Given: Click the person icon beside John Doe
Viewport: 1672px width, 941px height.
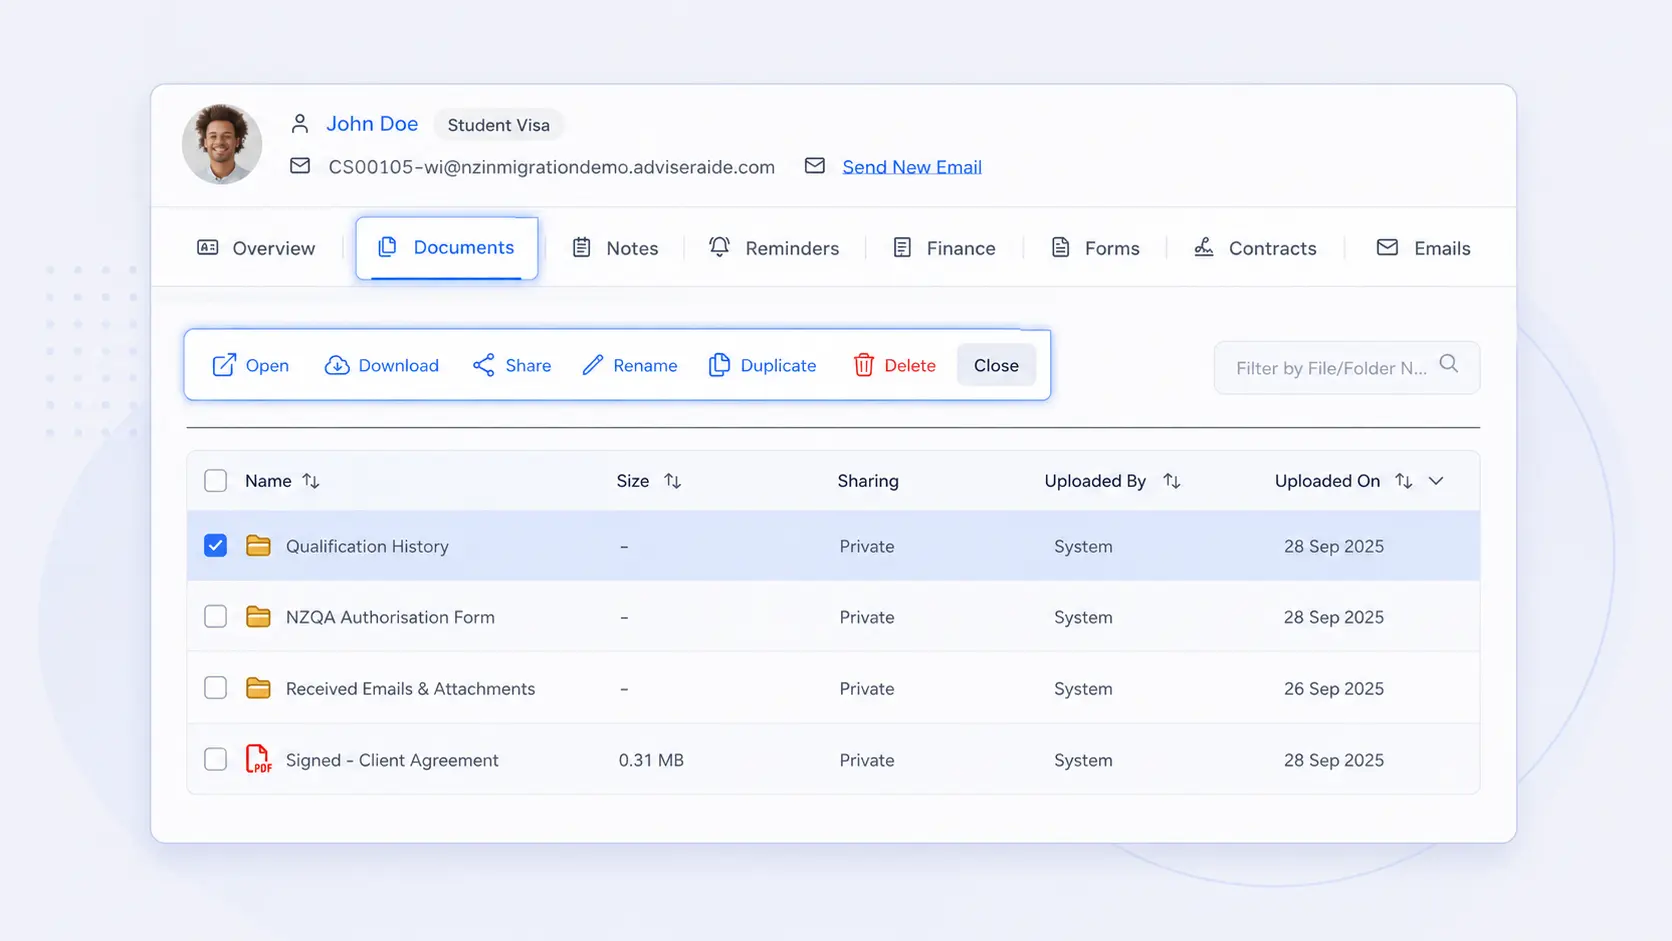Looking at the screenshot, I should (299, 124).
